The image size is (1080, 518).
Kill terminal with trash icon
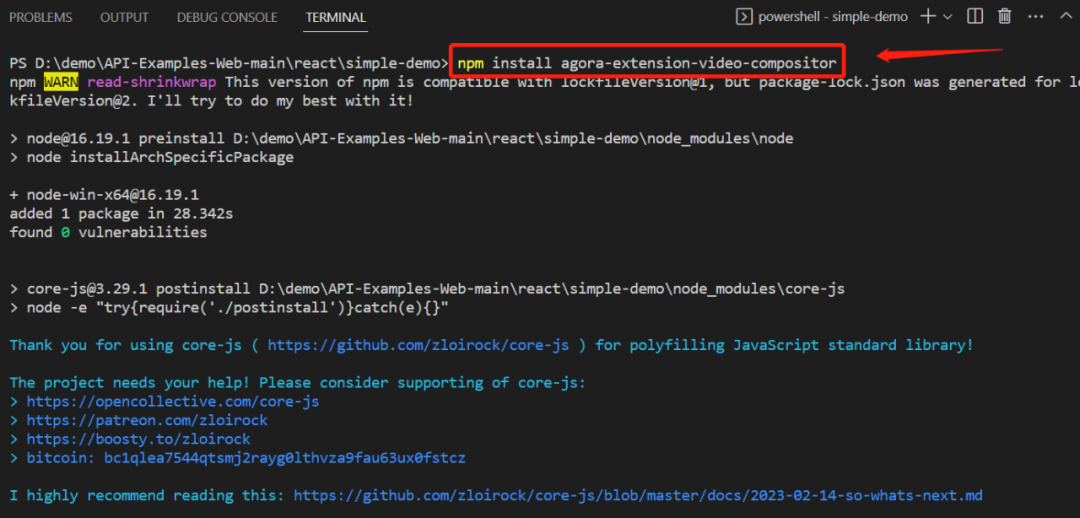tap(1005, 17)
